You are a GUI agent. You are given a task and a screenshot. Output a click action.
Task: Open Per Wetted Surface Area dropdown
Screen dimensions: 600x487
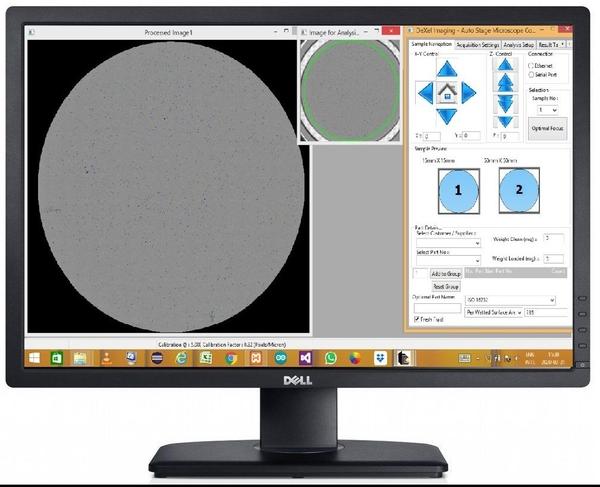(494, 313)
